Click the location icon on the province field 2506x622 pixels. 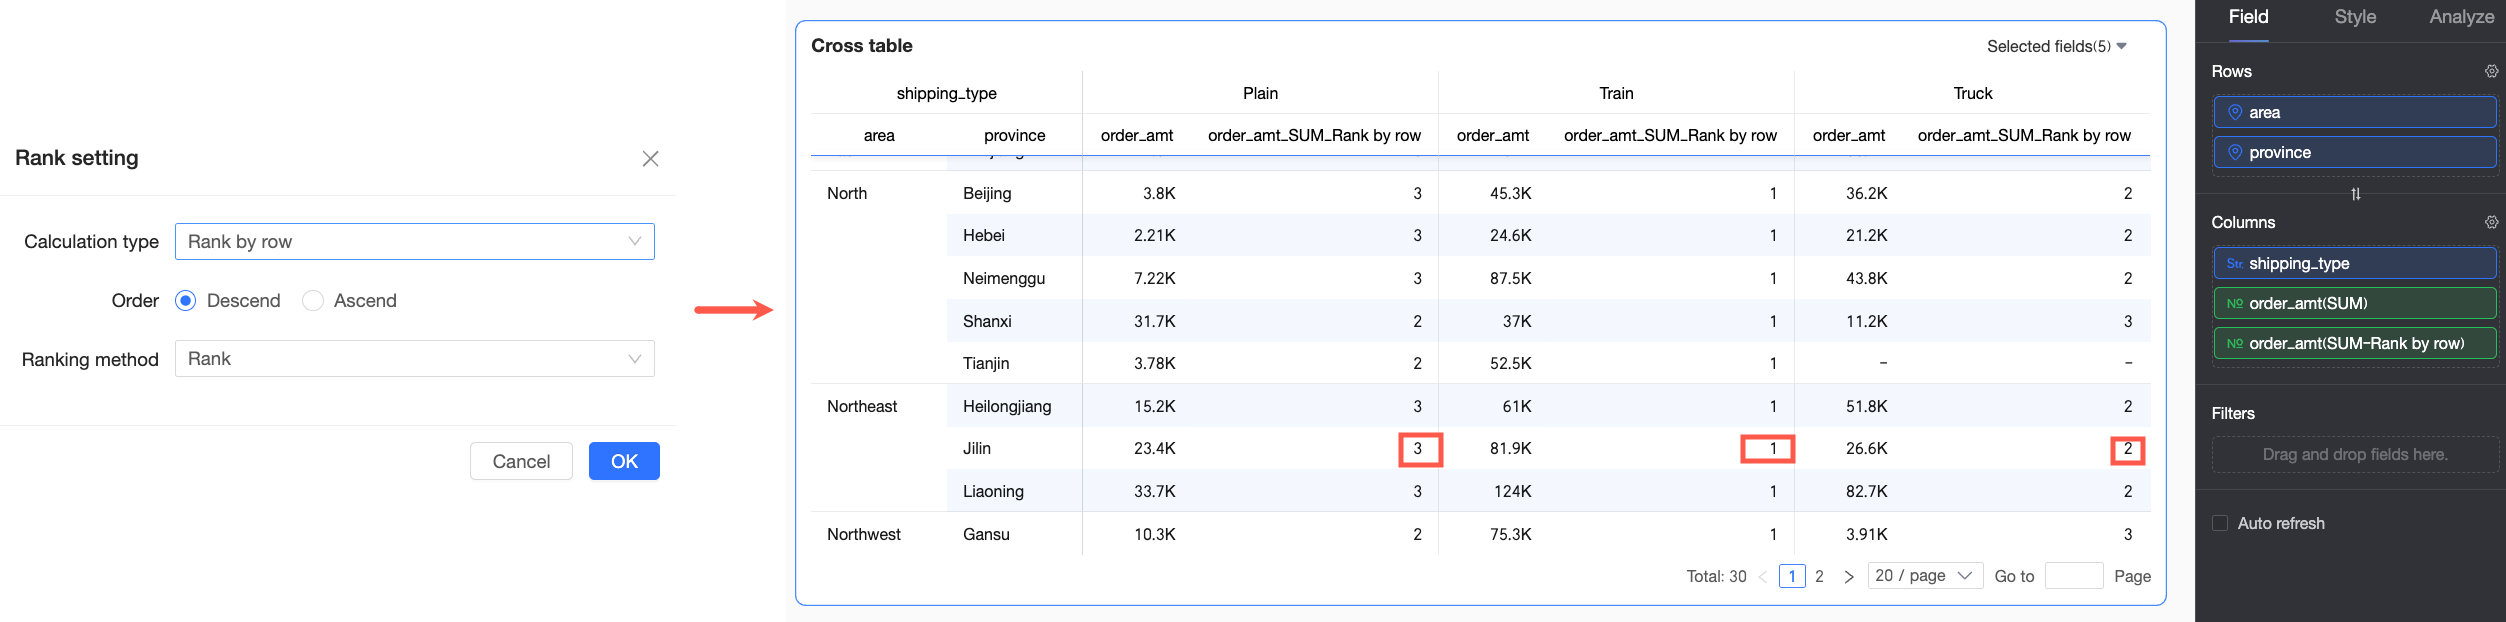[x=2235, y=153]
